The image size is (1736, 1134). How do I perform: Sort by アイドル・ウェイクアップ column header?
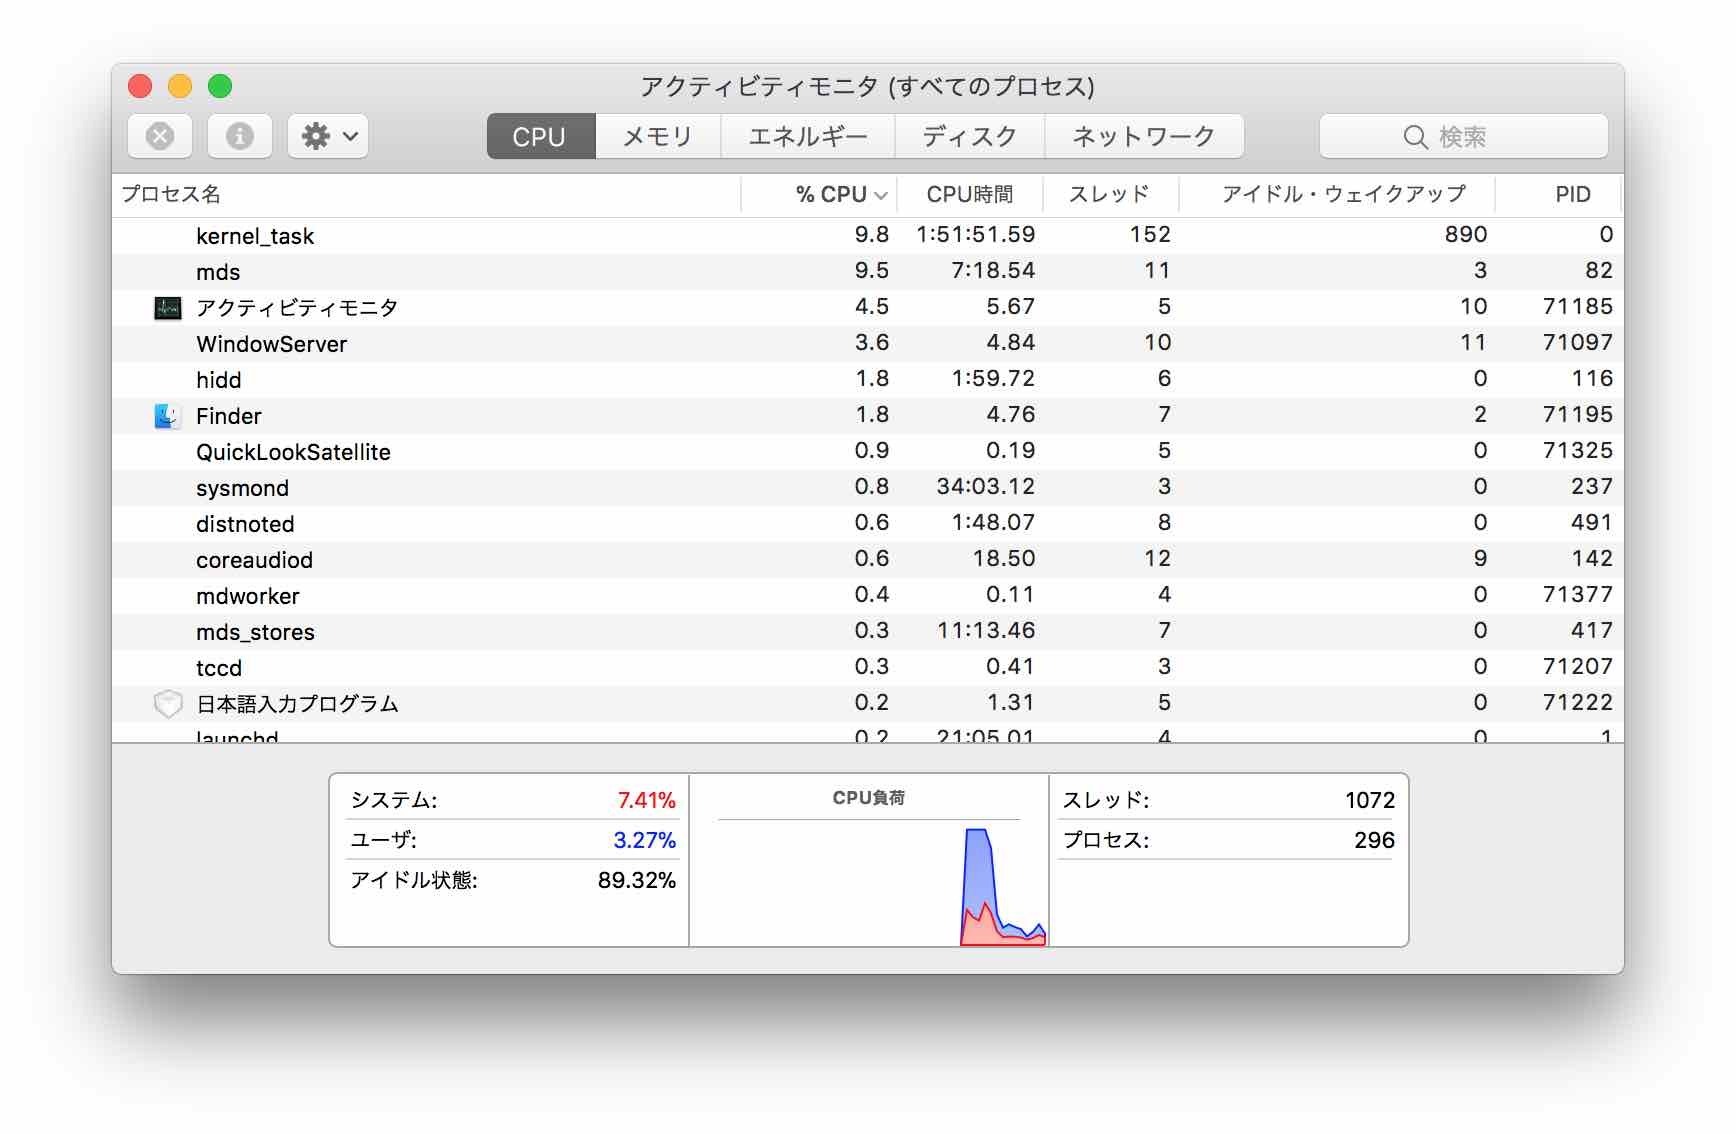coord(1337,194)
